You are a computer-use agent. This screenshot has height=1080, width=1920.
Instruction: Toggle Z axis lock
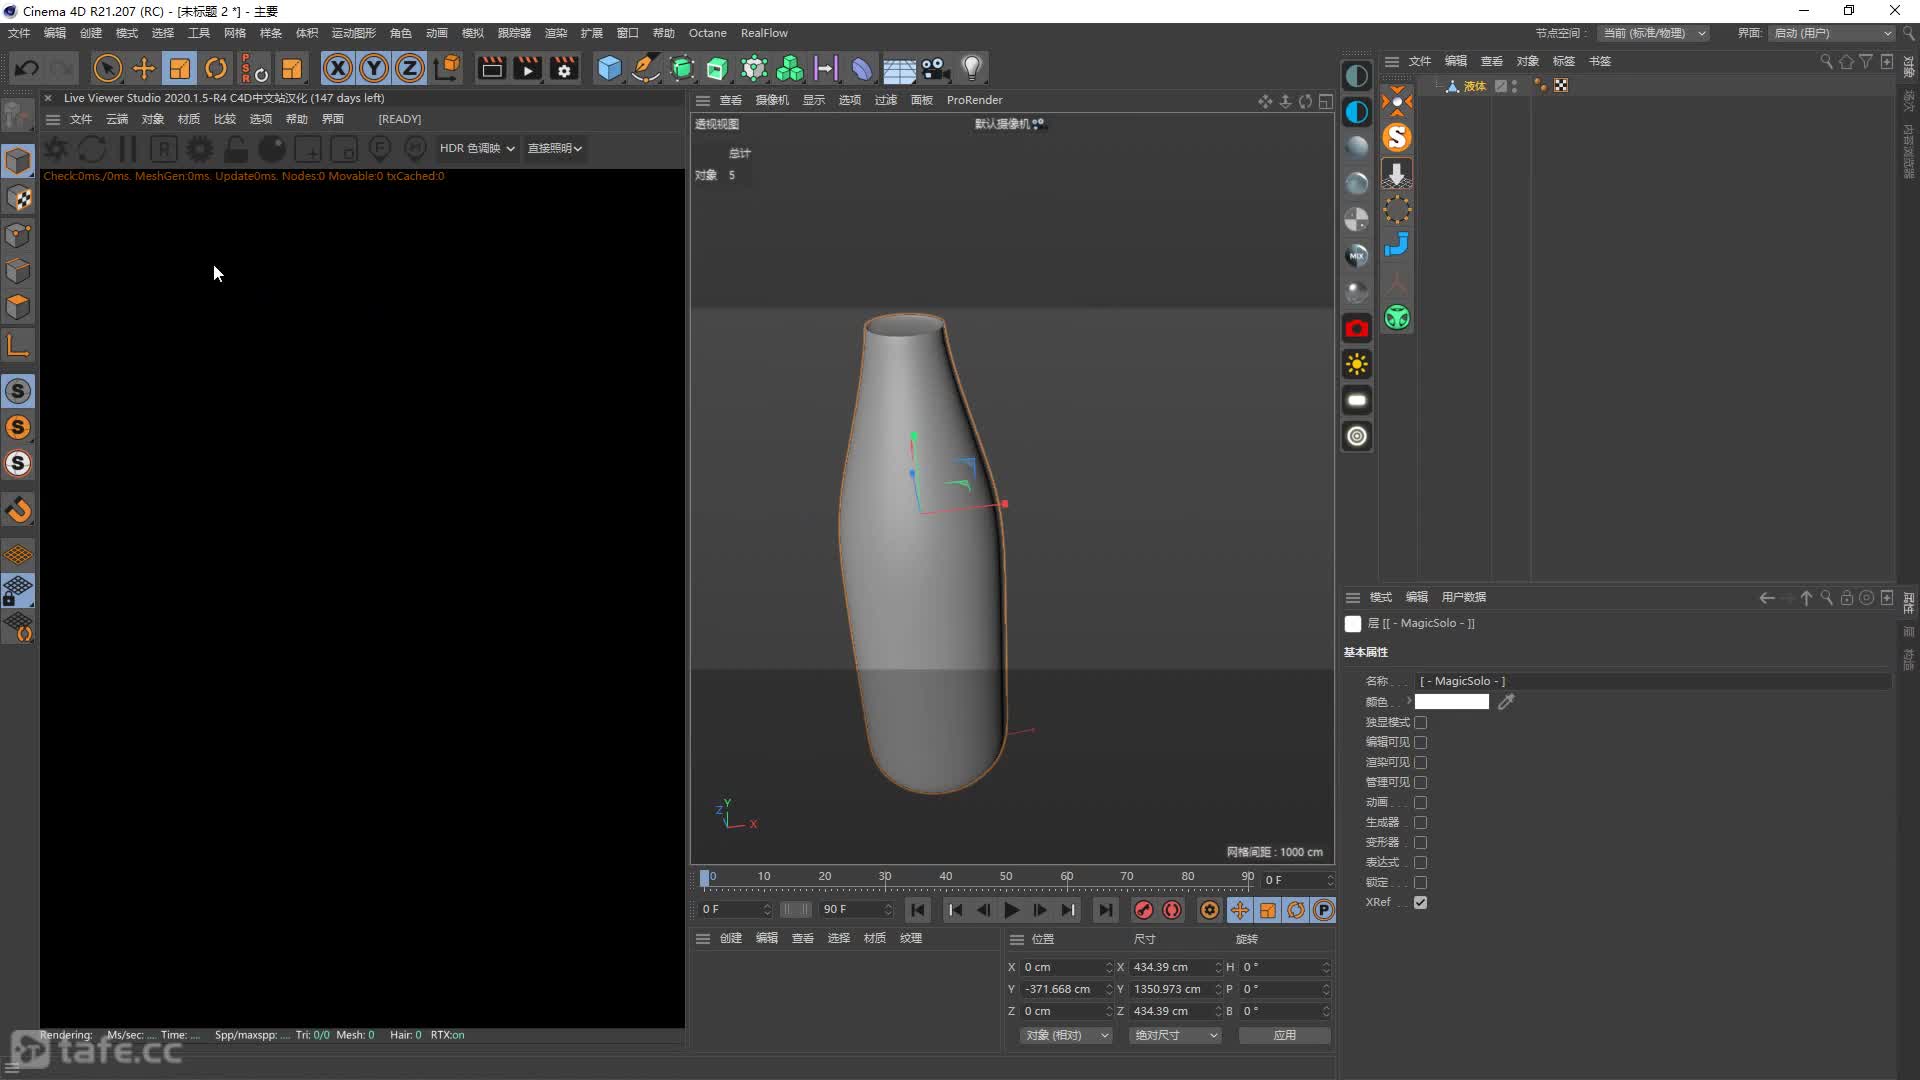(410, 68)
